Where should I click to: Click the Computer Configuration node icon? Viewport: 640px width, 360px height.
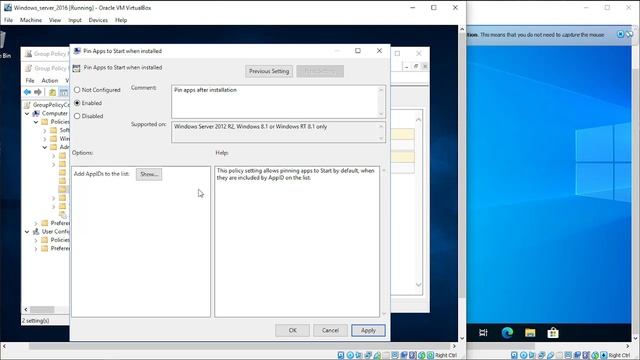click(36, 113)
